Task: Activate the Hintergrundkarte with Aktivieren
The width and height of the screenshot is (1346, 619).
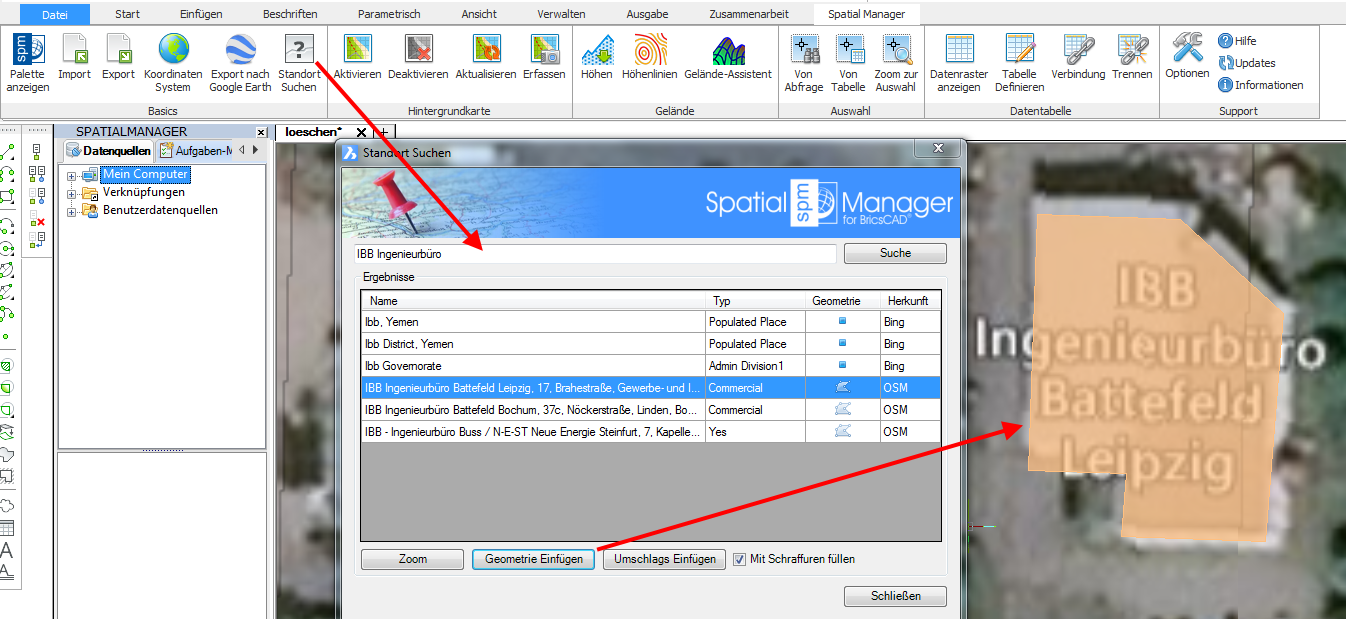Action: point(357,60)
